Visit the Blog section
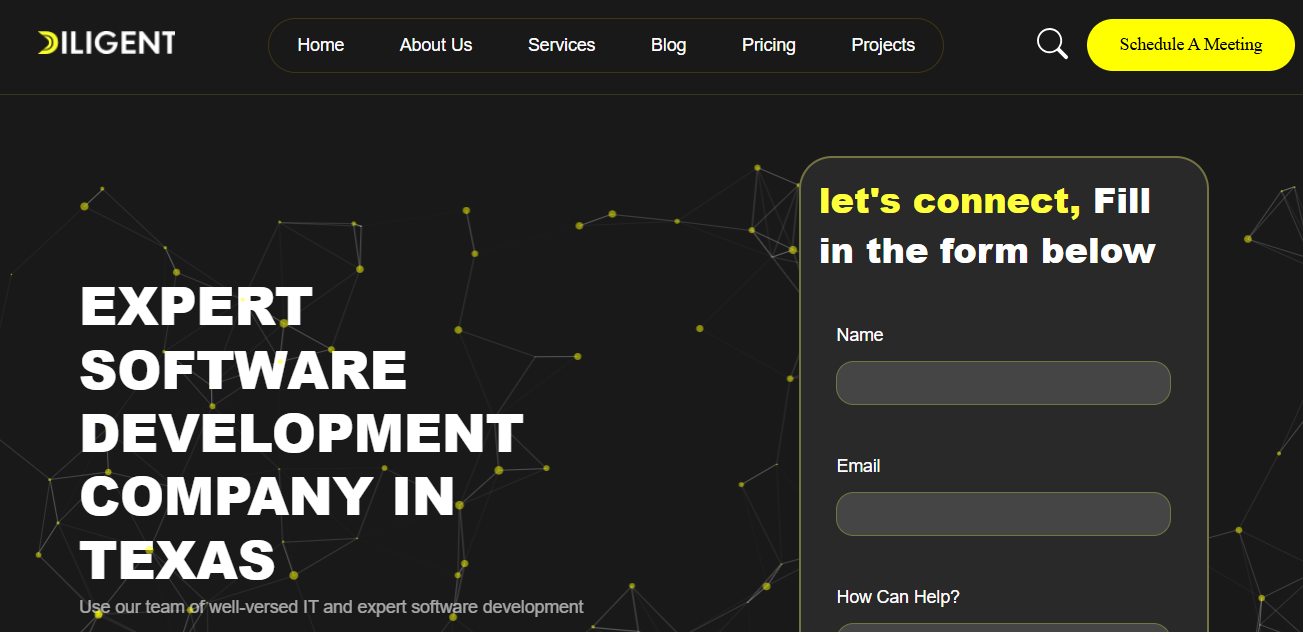 [x=668, y=44]
